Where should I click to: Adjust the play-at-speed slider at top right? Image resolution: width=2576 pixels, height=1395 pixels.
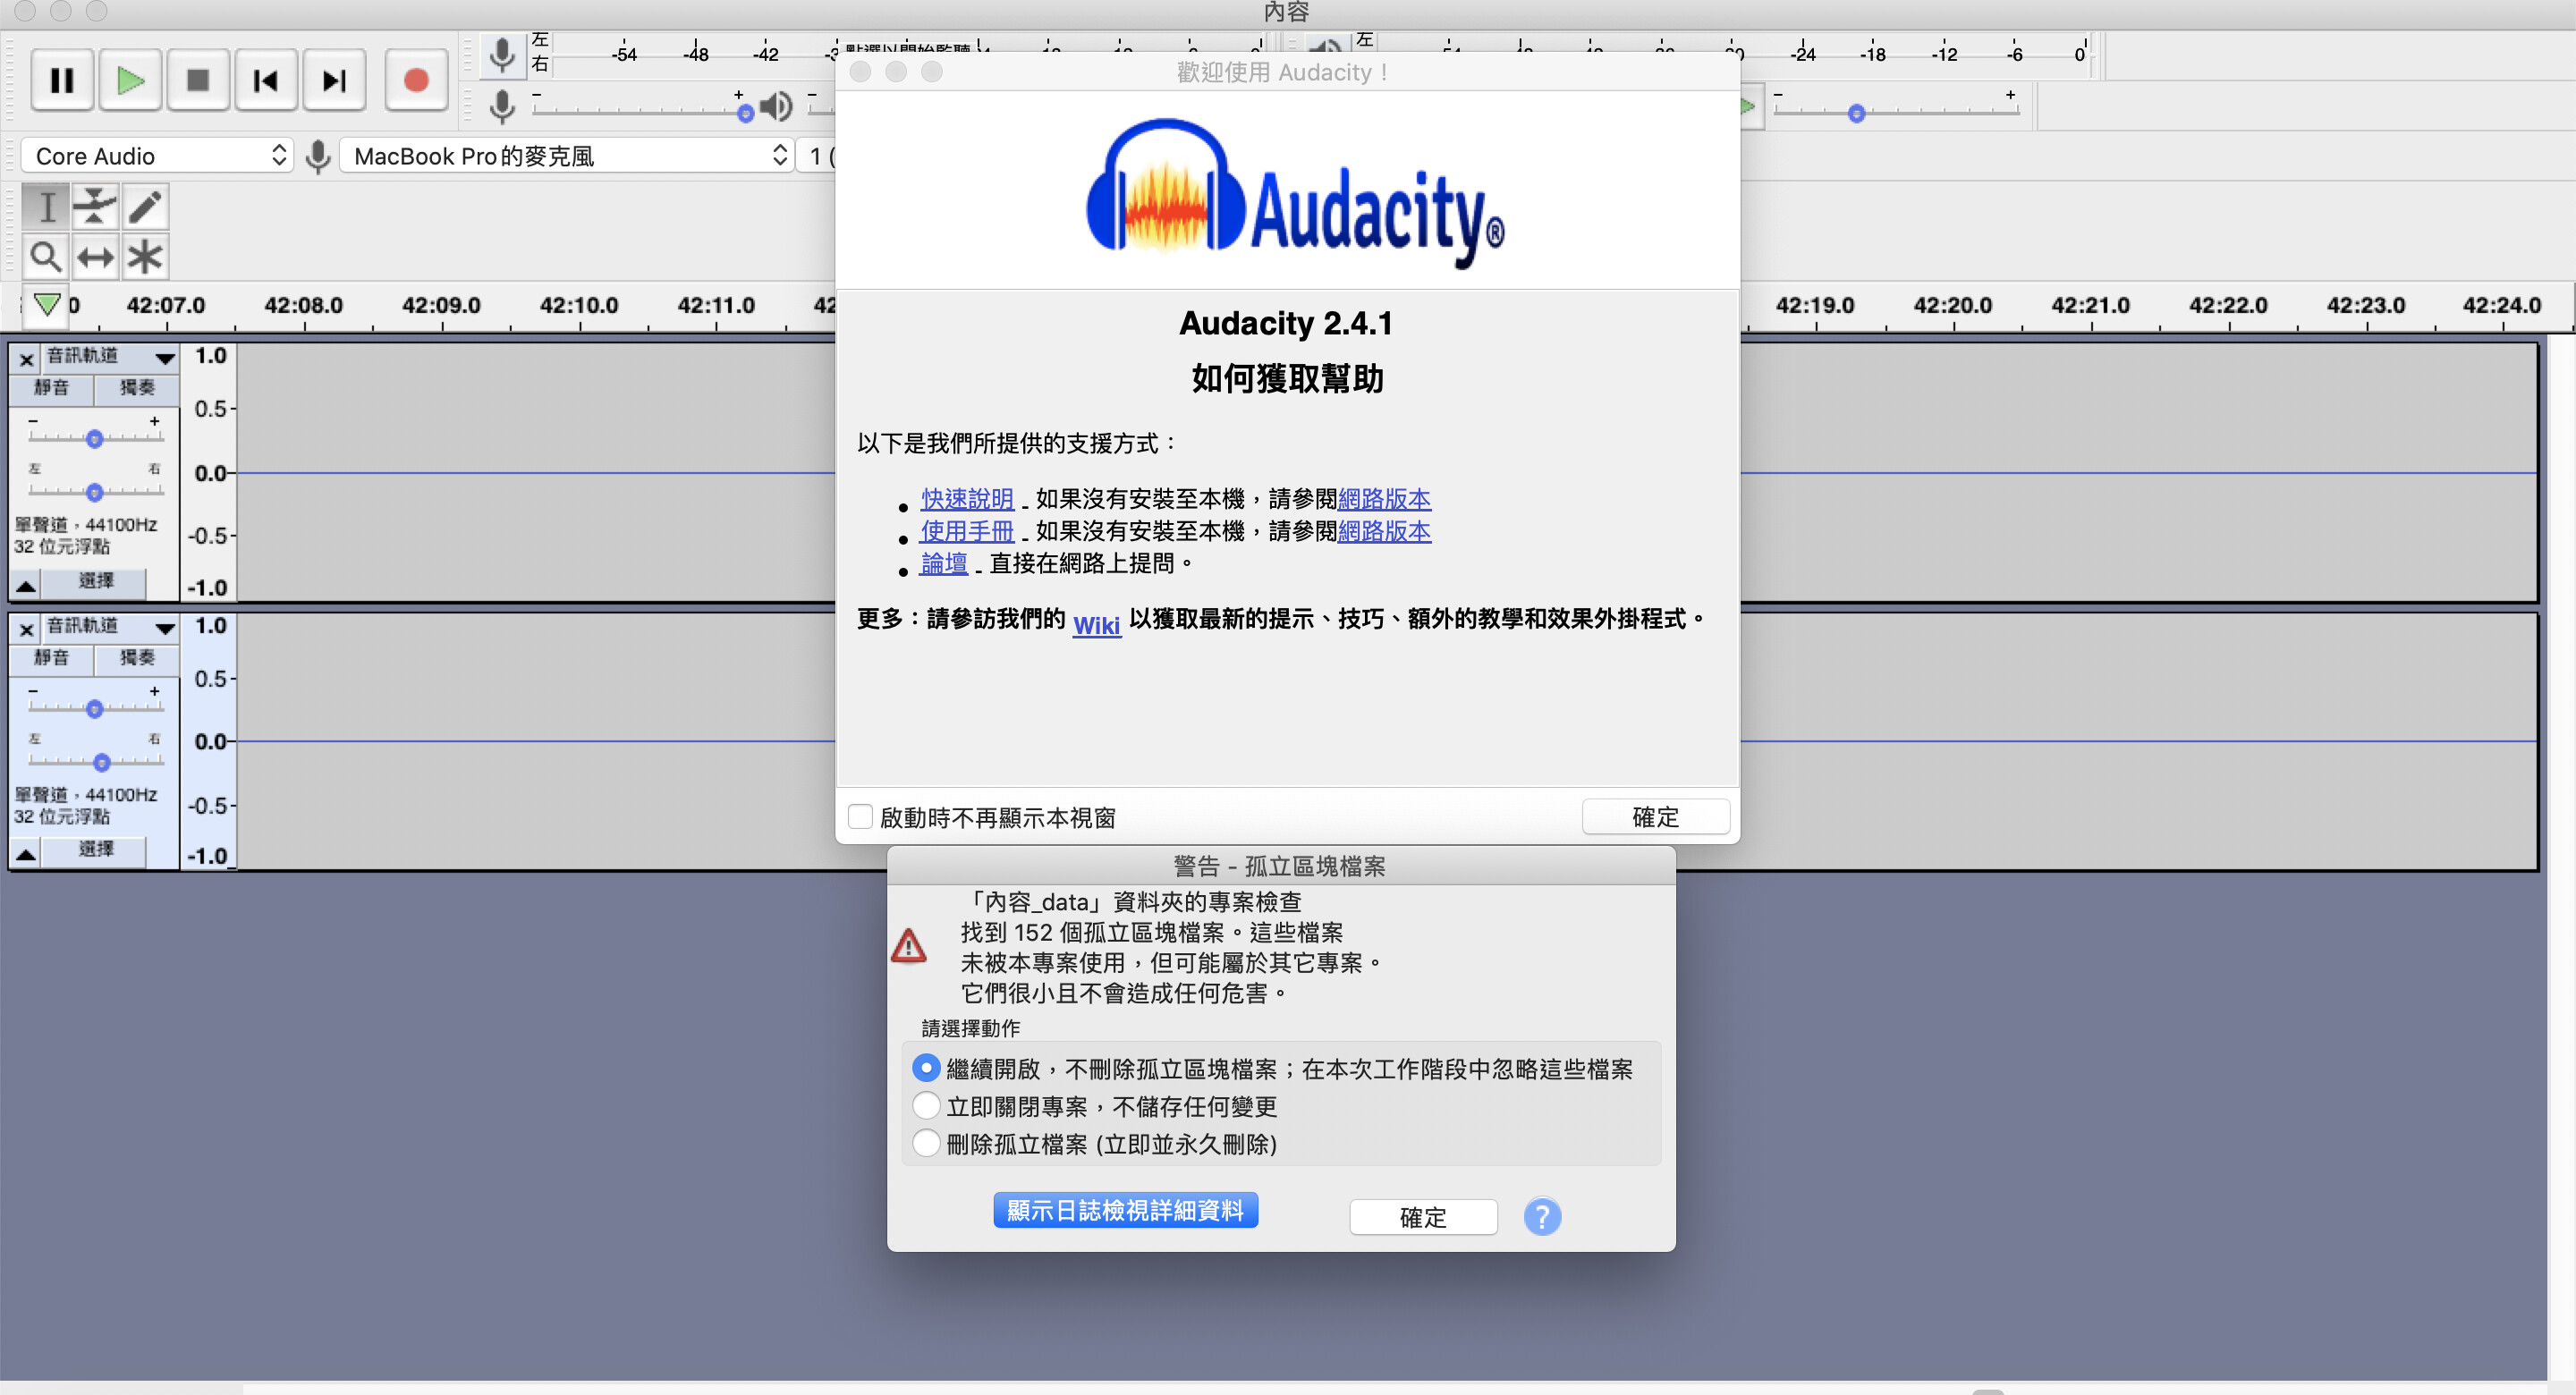[x=1856, y=114]
